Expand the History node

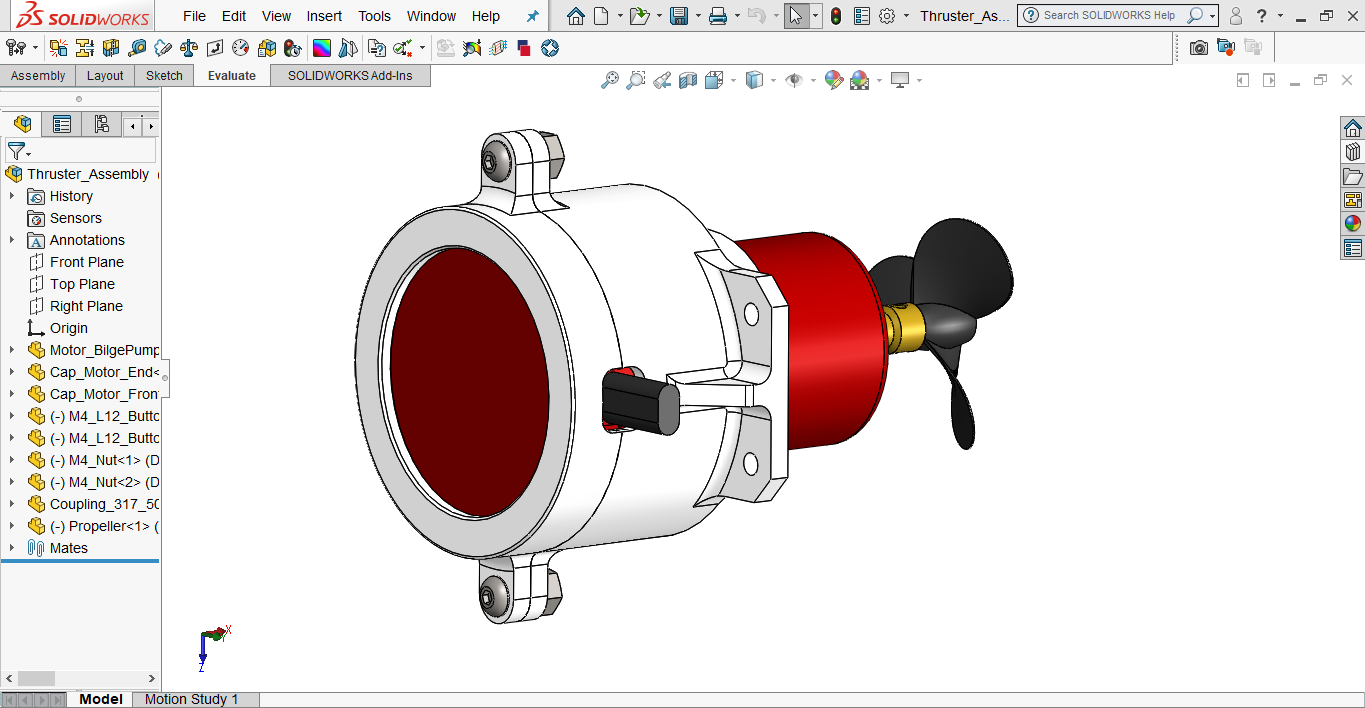pyautogui.click(x=12, y=196)
